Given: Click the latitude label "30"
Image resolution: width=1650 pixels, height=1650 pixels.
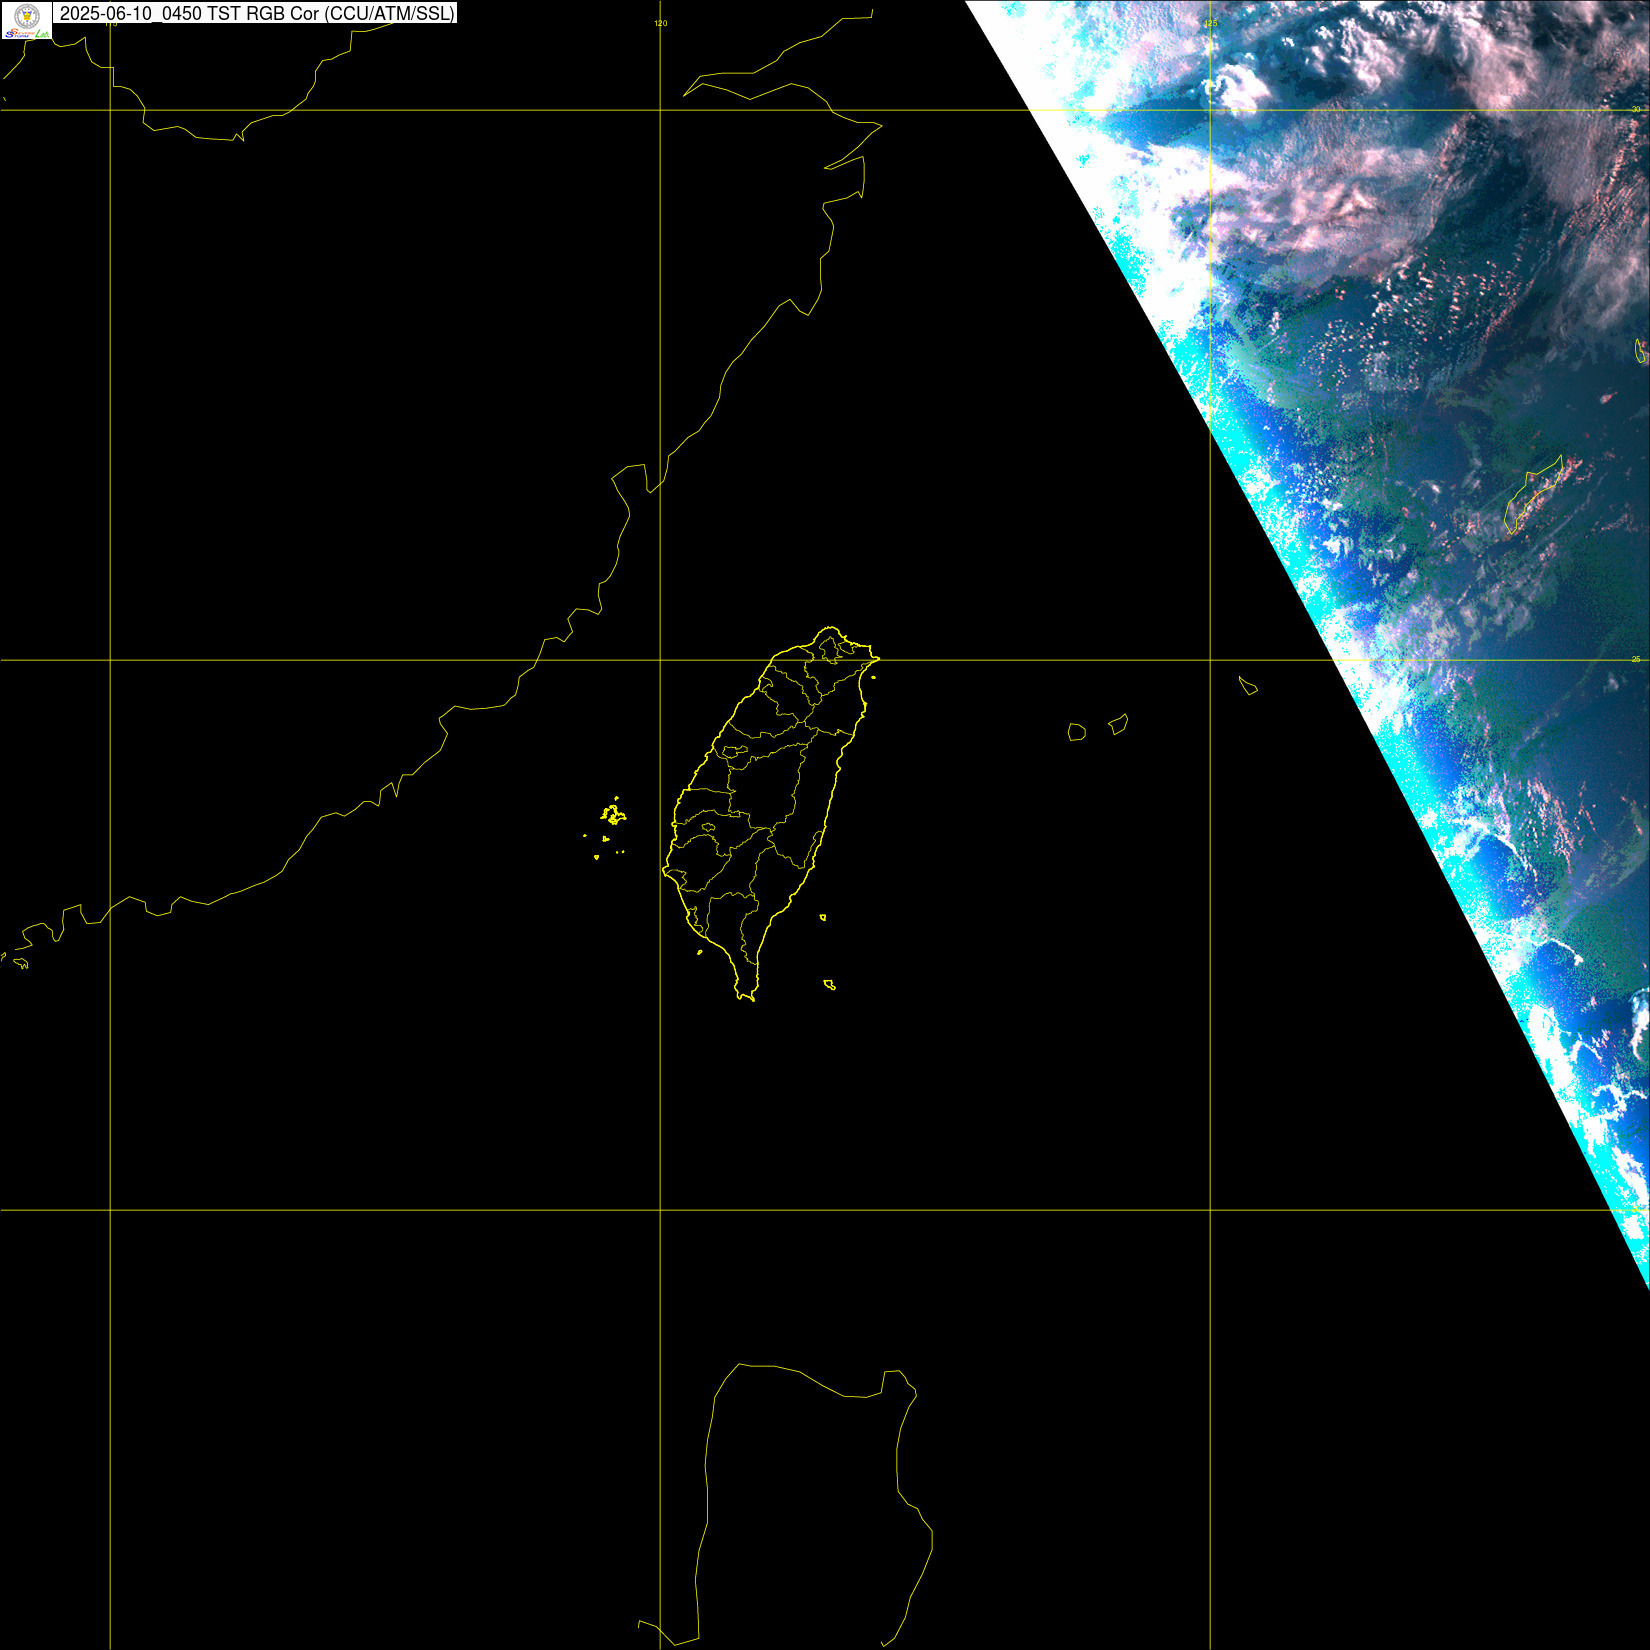Looking at the screenshot, I should tap(1636, 108).
